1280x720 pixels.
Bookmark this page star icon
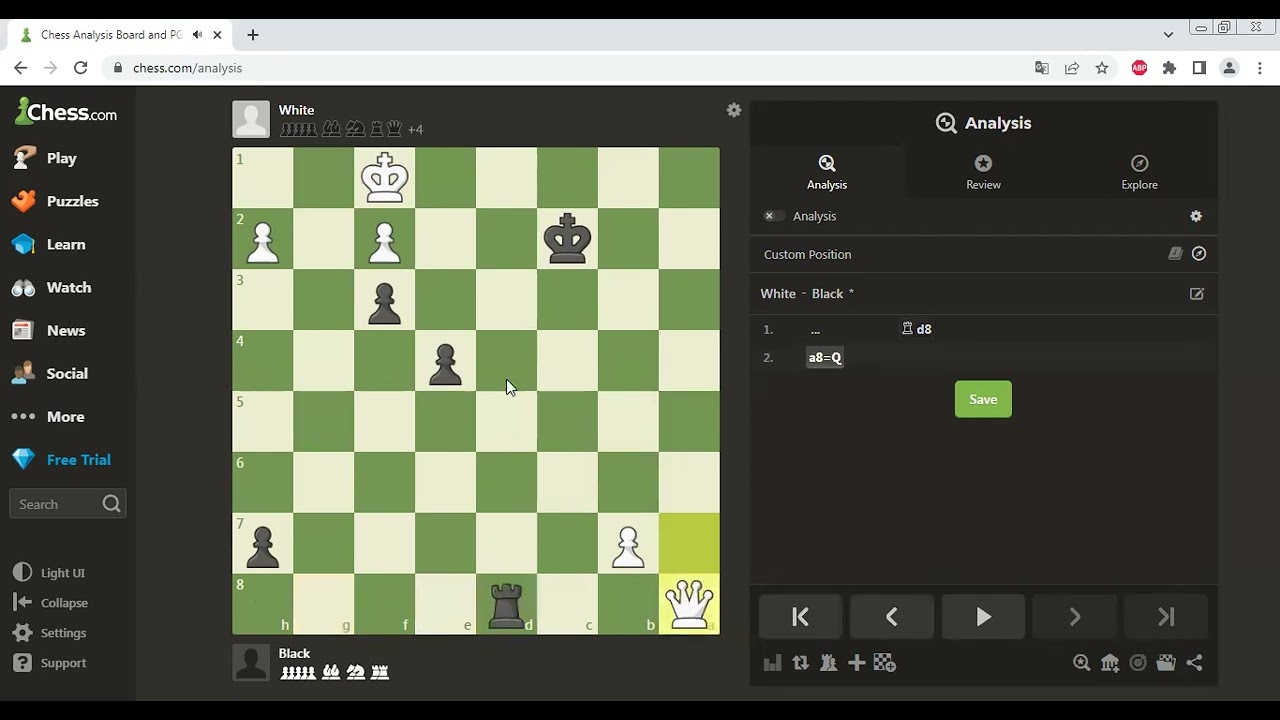[x=1102, y=68]
